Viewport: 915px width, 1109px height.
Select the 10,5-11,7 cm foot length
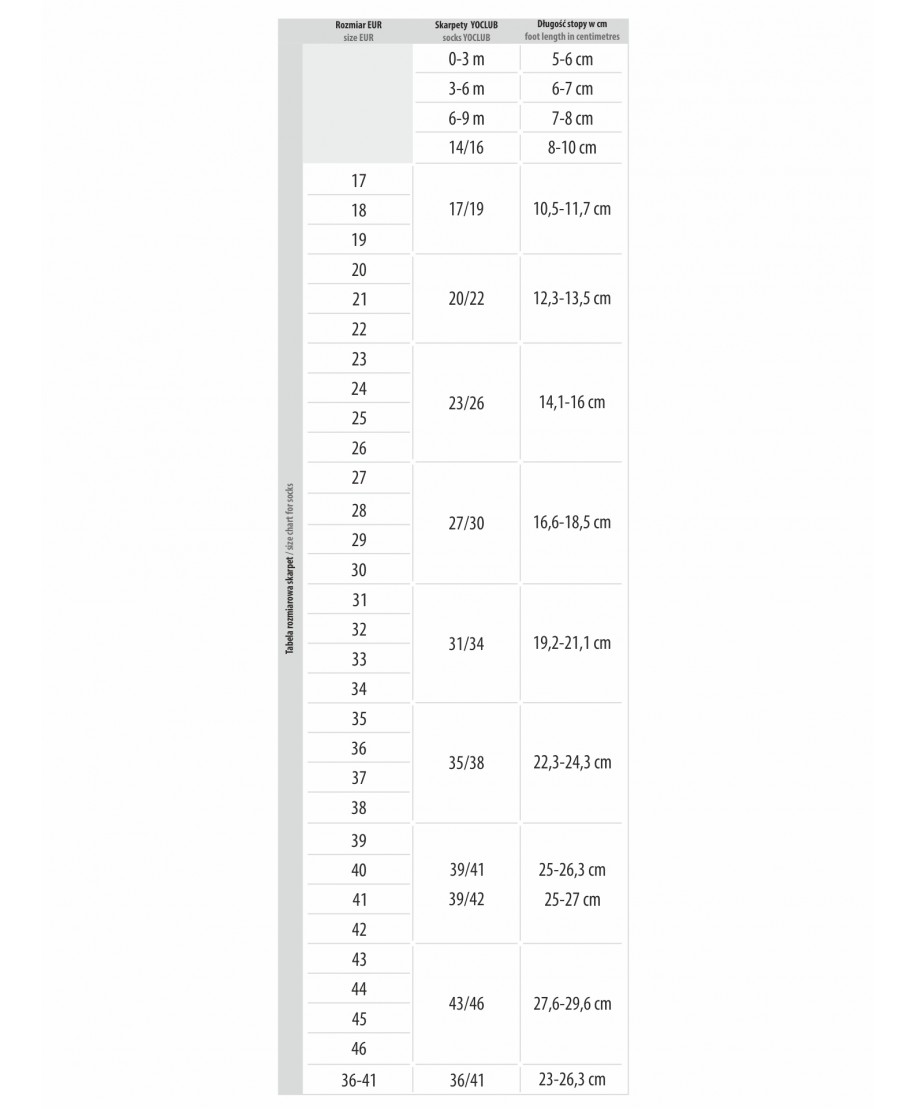(x=572, y=209)
